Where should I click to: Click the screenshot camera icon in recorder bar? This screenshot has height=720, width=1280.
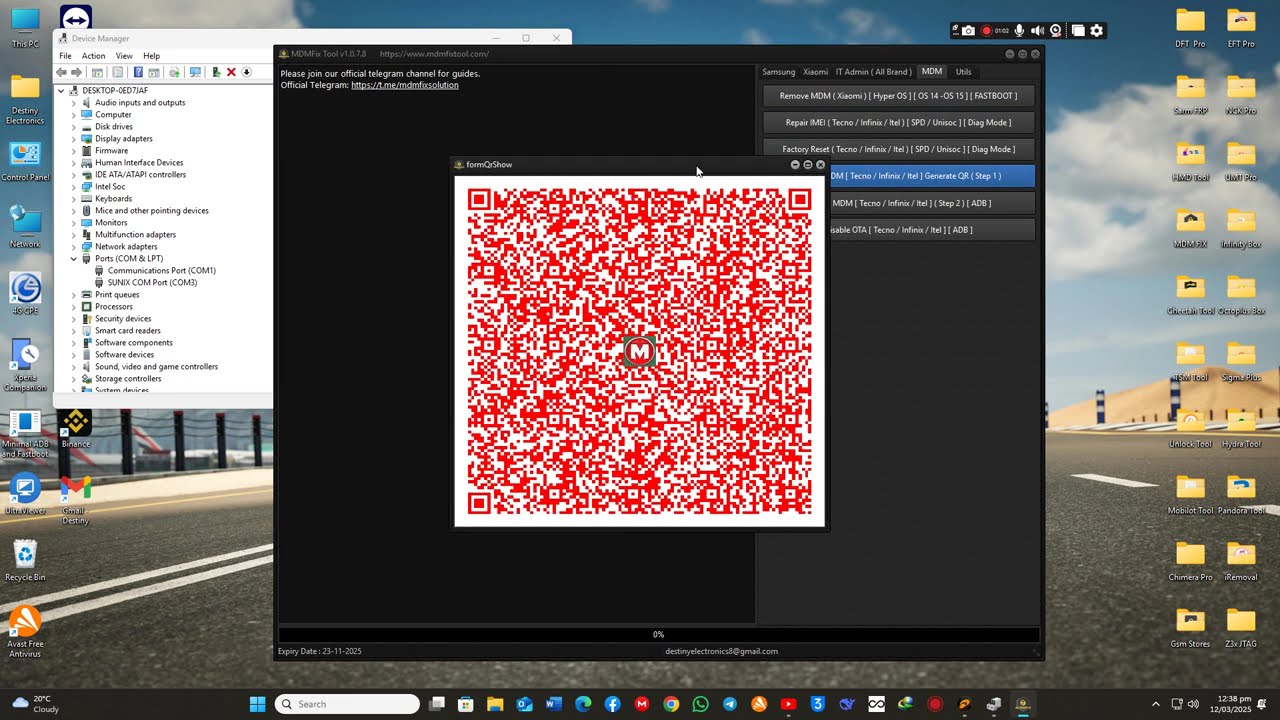(968, 31)
